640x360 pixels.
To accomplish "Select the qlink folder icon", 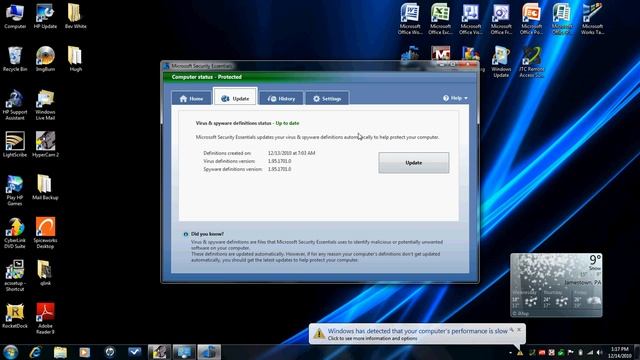I will coord(45,273).
